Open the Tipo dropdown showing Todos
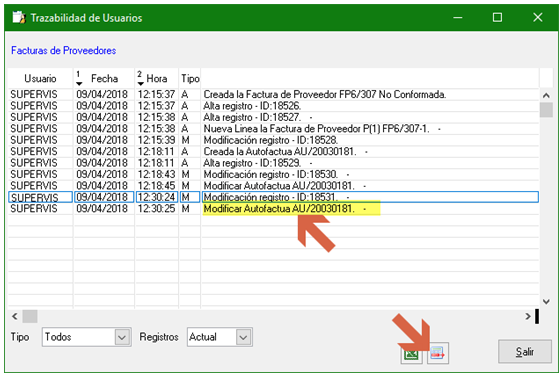This screenshot has width=559, height=376. click(87, 337)
